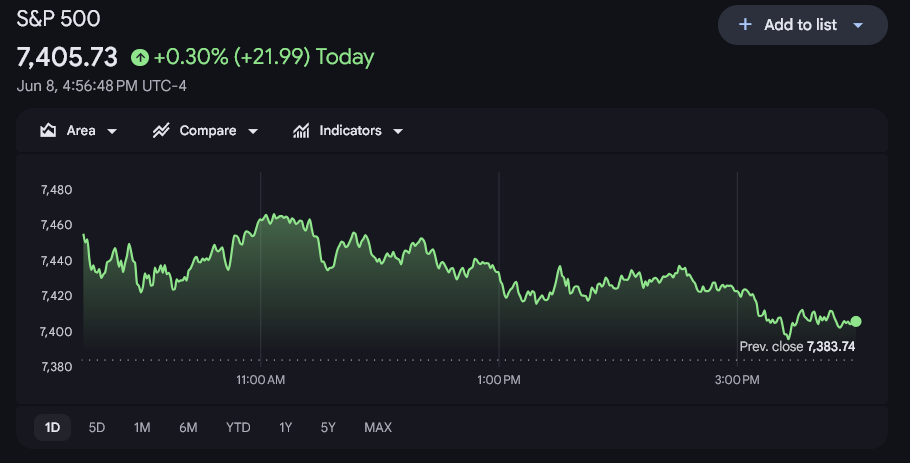910x463 pixels.
Task: Click the Compare button label
Action: point(208,131)
